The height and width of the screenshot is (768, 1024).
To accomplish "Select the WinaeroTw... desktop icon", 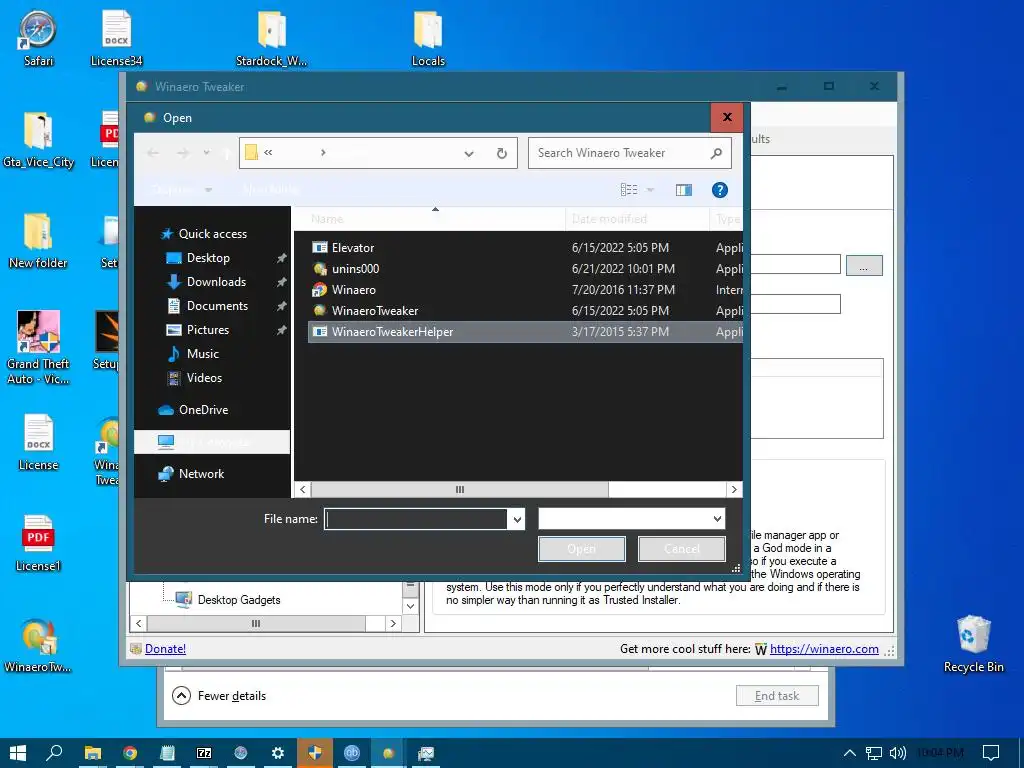I will [38, 645].
